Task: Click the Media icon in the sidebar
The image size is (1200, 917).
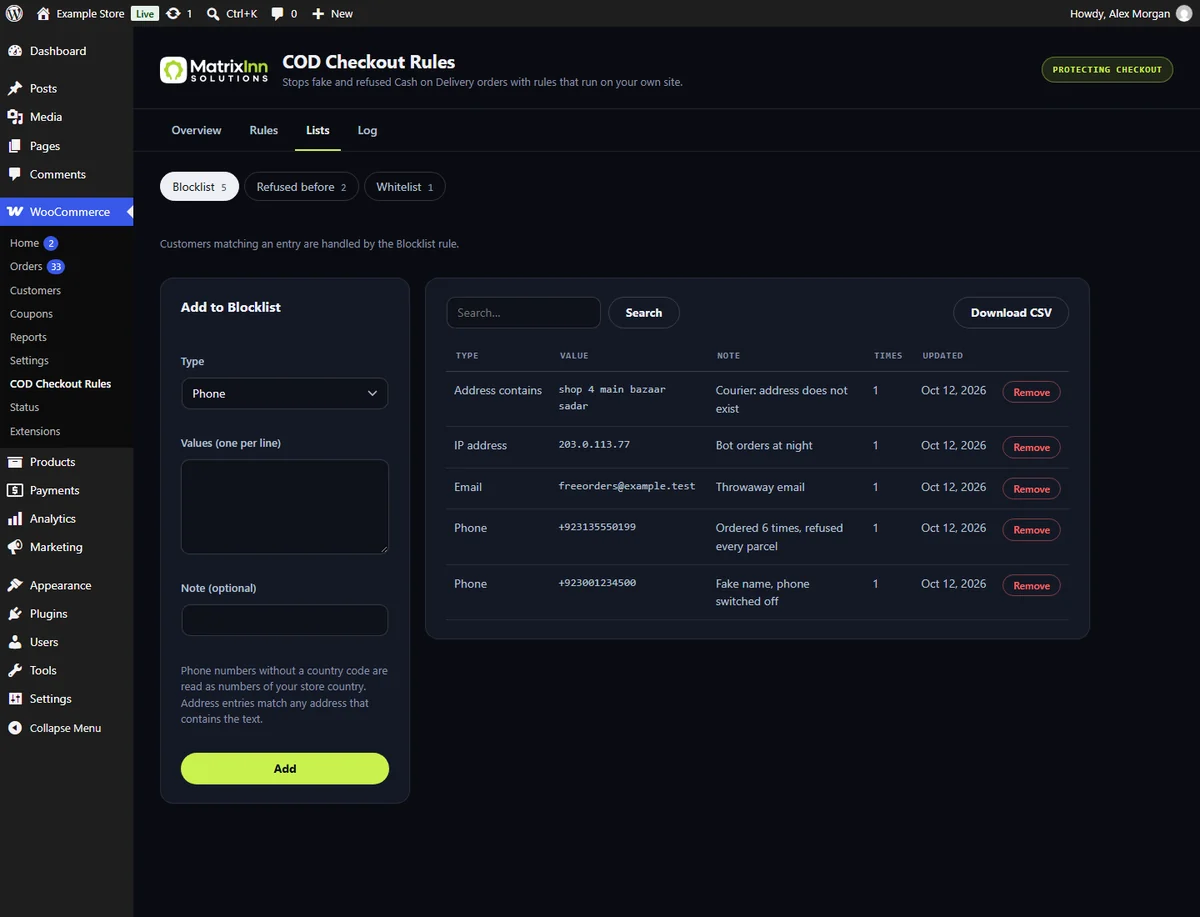Action: point(15,117)
